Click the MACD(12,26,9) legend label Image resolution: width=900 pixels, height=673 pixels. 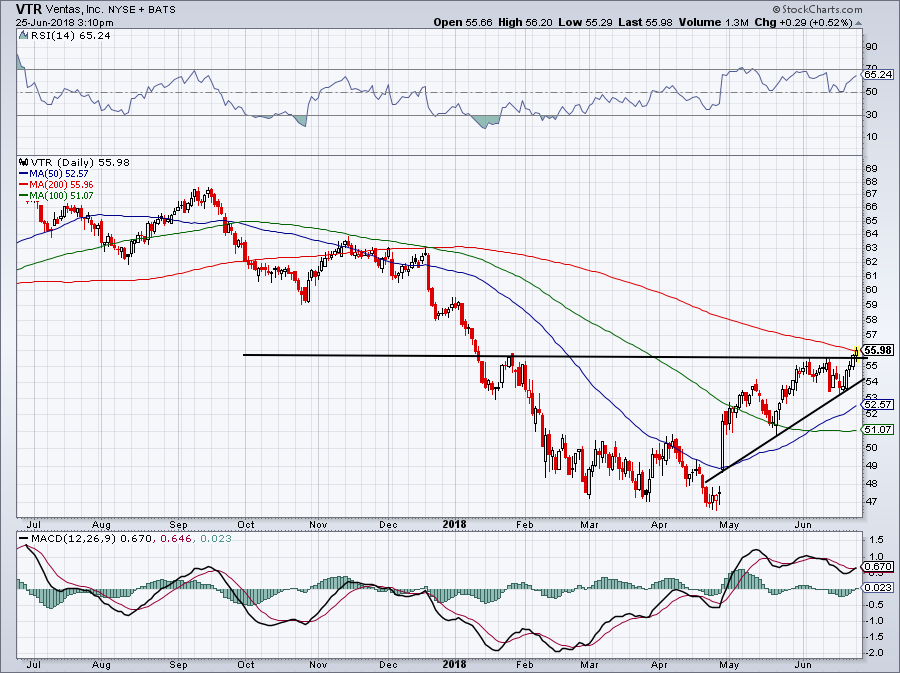click(x=72, y=539)
